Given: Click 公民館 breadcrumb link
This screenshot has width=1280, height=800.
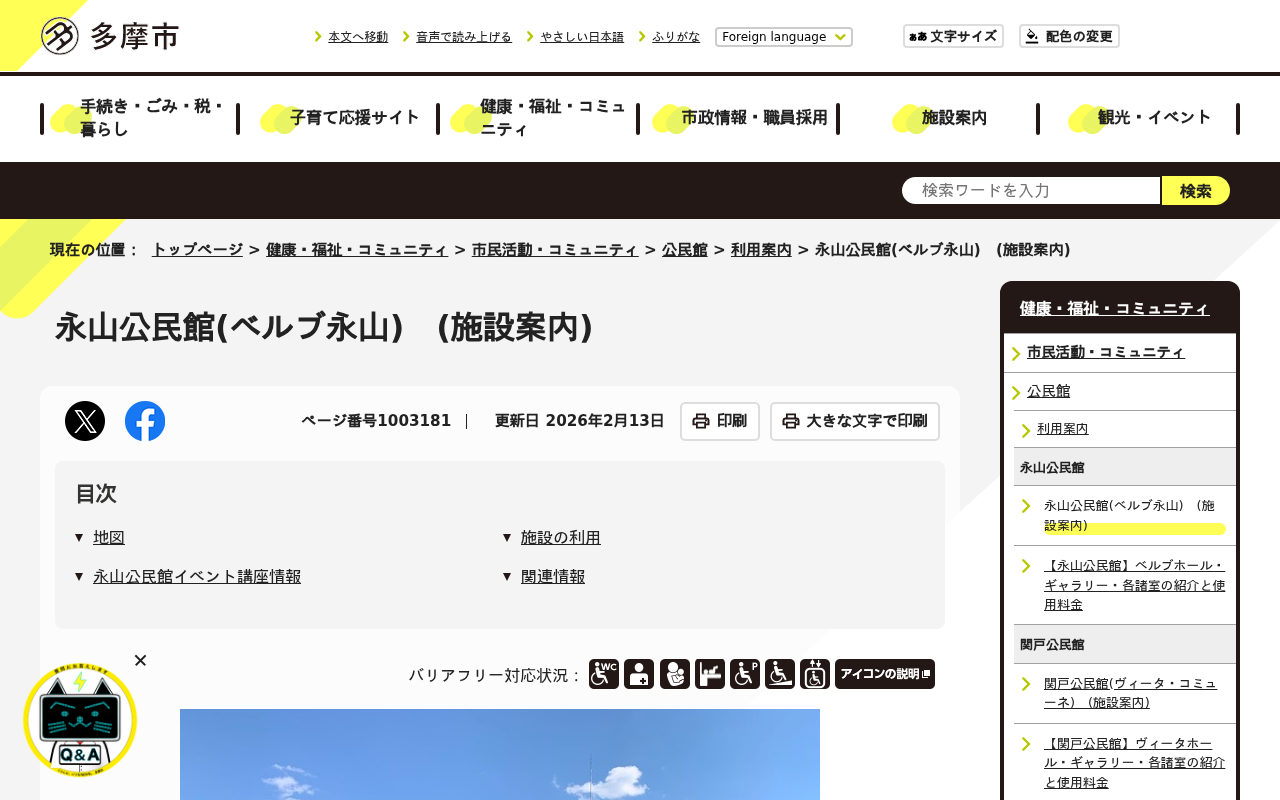Looking at the screenshot, I should (685, 250).
